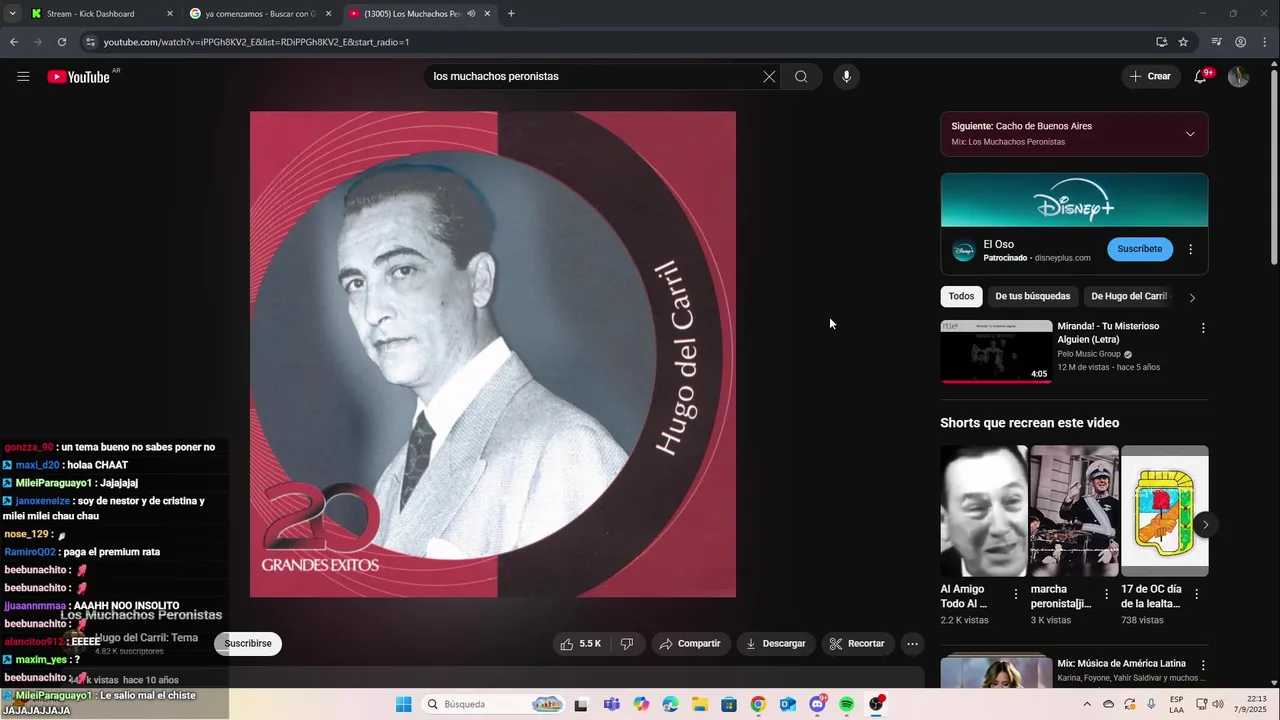
Task: Like the video with thumbs up
Action: pyautogui.click(x=580, y=644)
